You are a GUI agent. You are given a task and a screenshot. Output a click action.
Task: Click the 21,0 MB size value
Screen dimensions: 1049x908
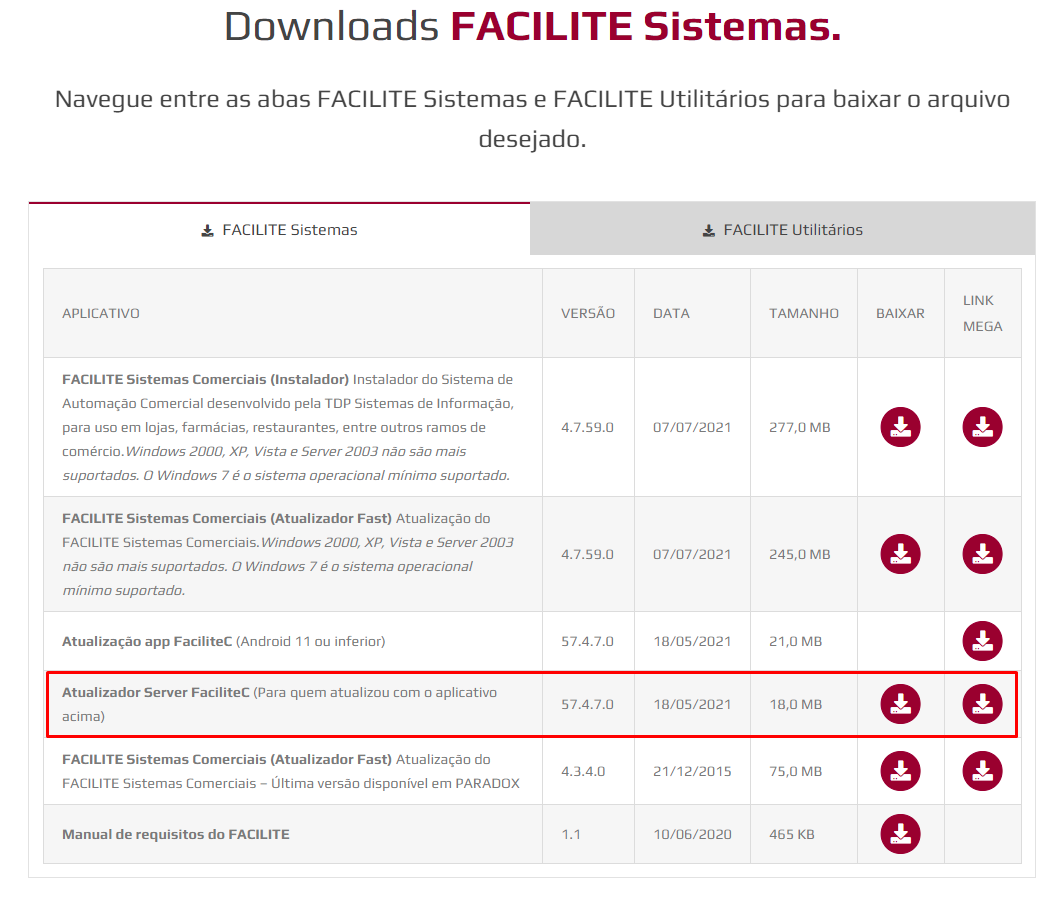click(795, 642)
